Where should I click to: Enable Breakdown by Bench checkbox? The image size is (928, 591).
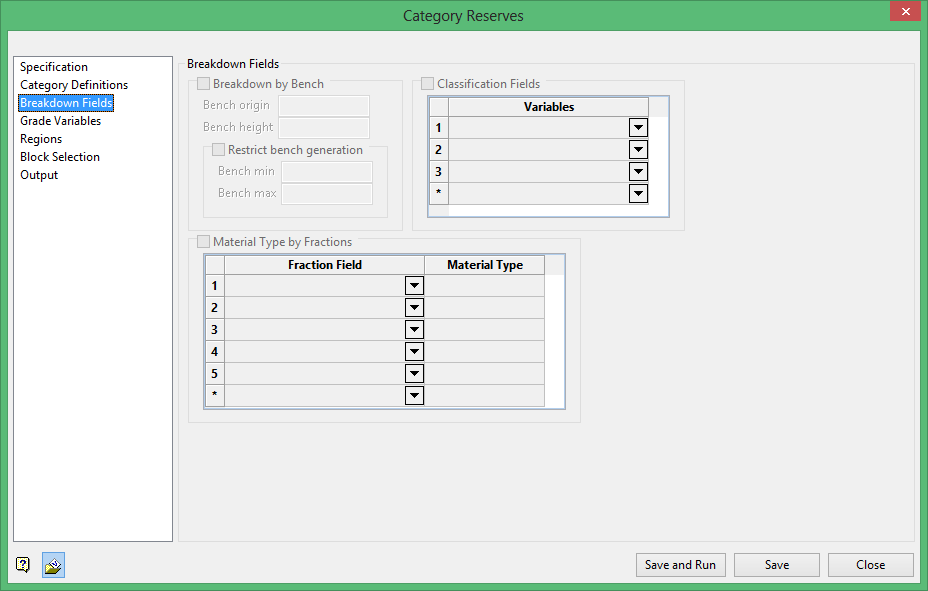(204, 84)
